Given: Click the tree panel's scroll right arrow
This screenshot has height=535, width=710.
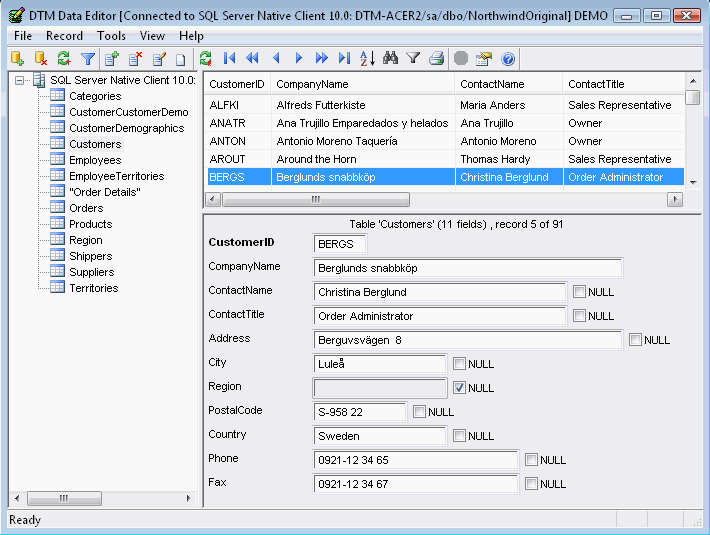Looking at the screenshot, I should point(189,498).
